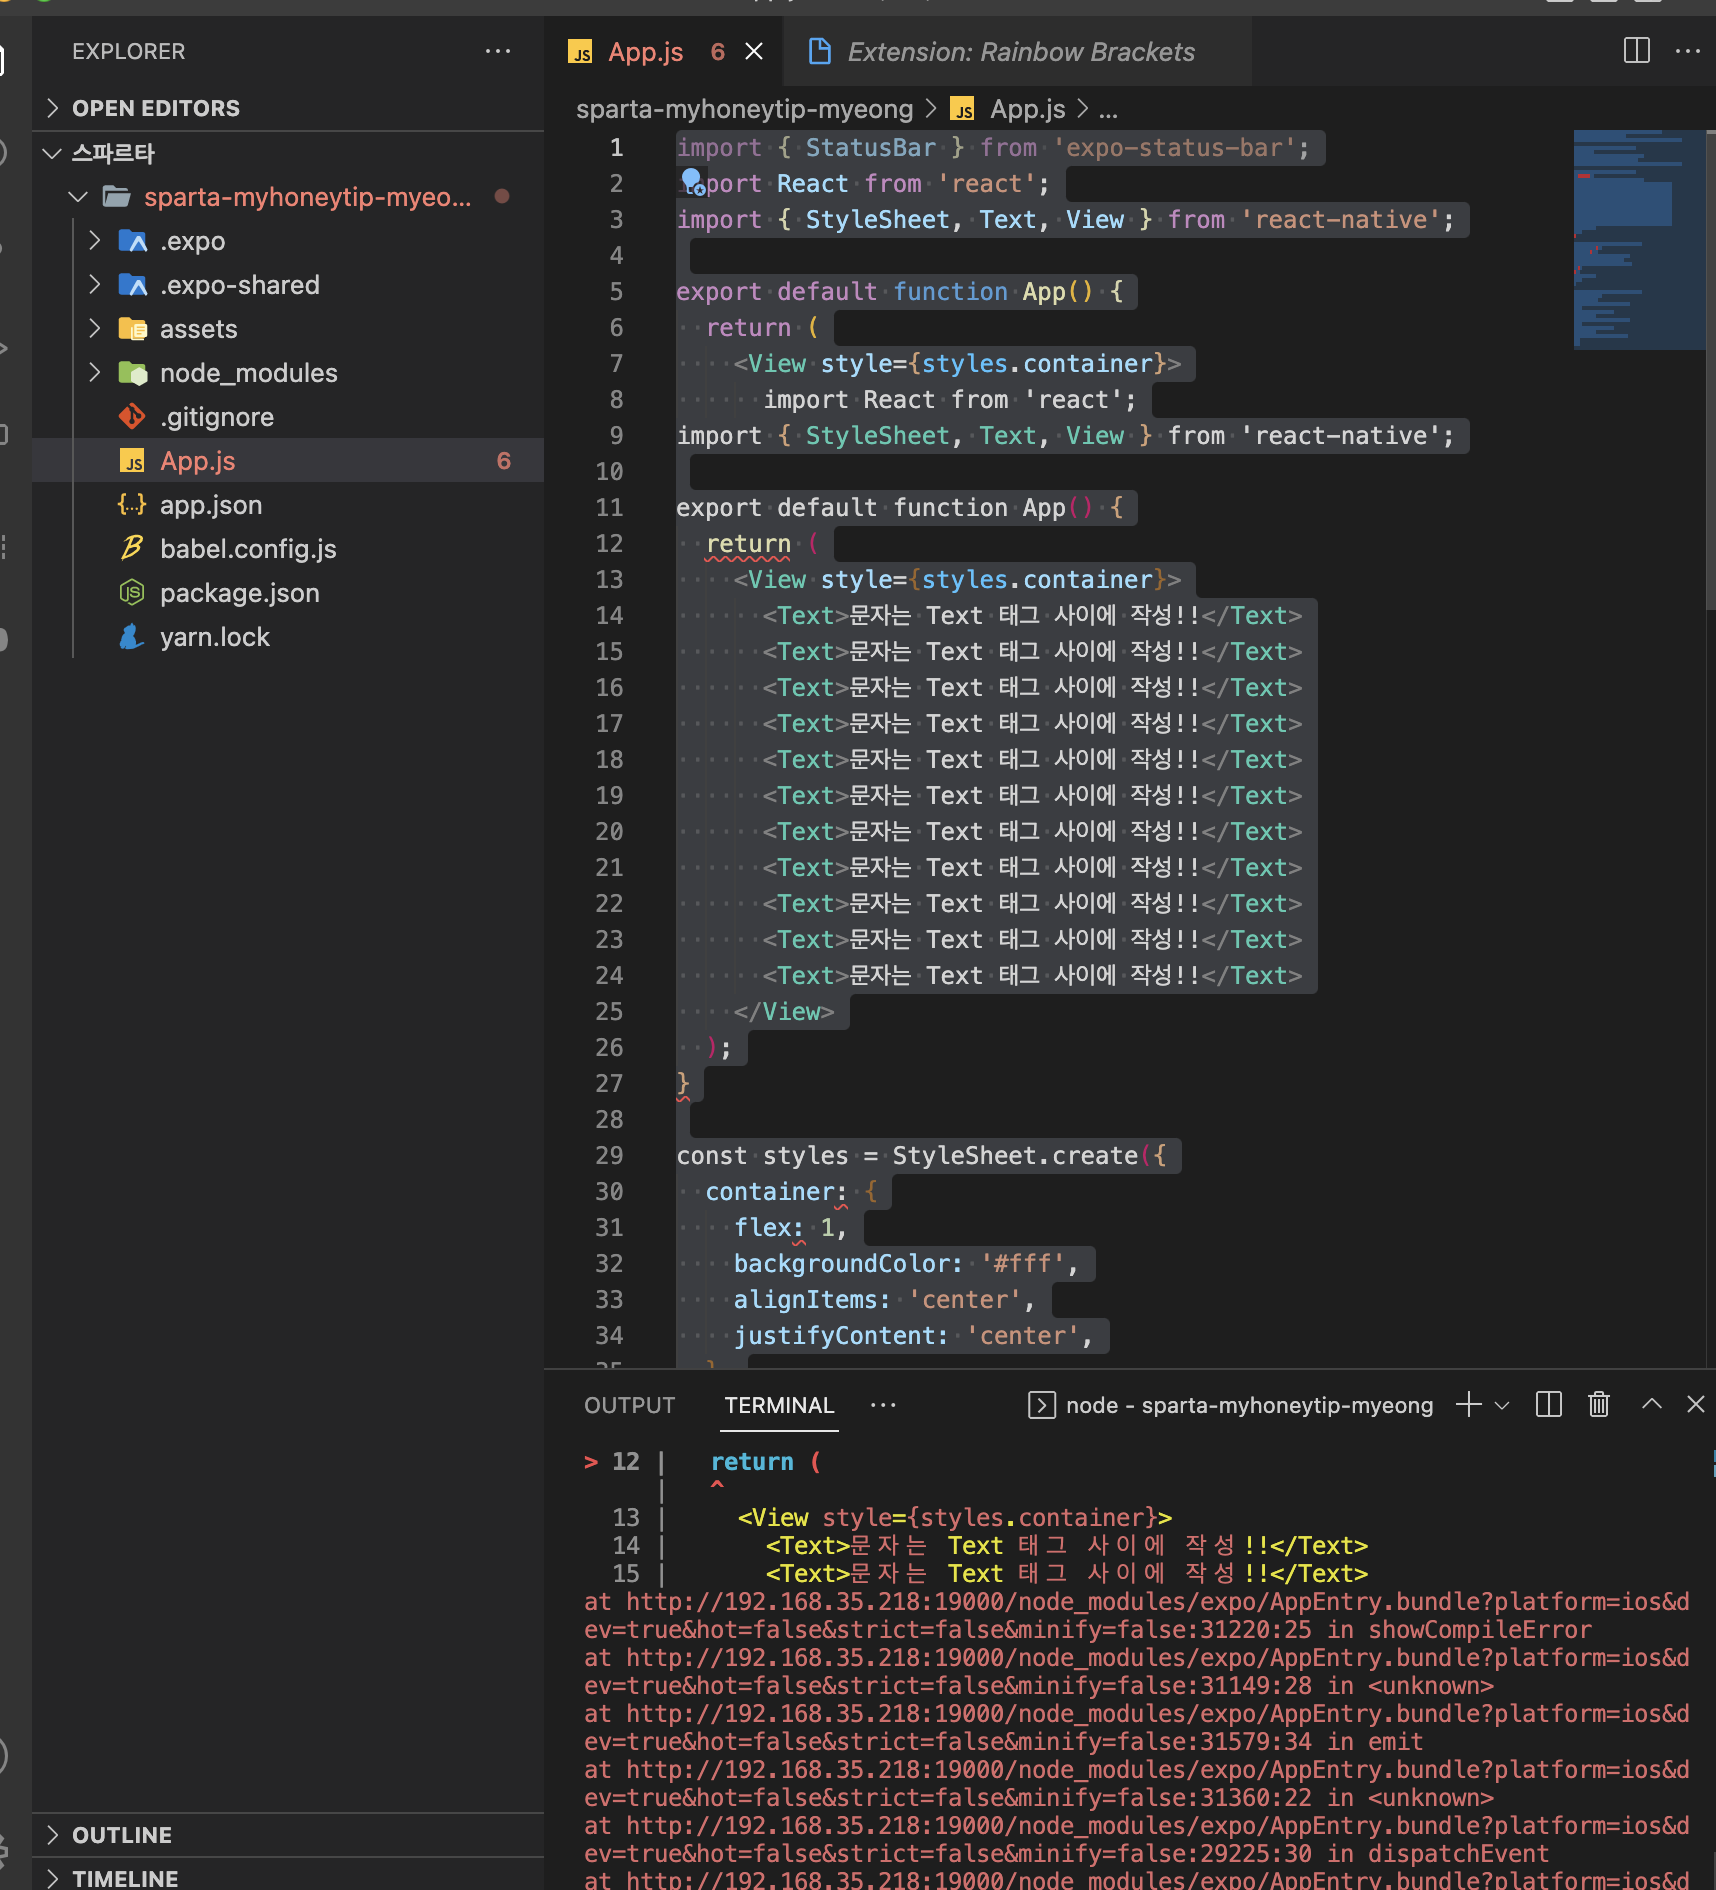Image resolution: width=1716 pixels, height=1890 pixels.
Task: Click the yarn.lock Yarn icon
Action: click(x=132, y=637)
